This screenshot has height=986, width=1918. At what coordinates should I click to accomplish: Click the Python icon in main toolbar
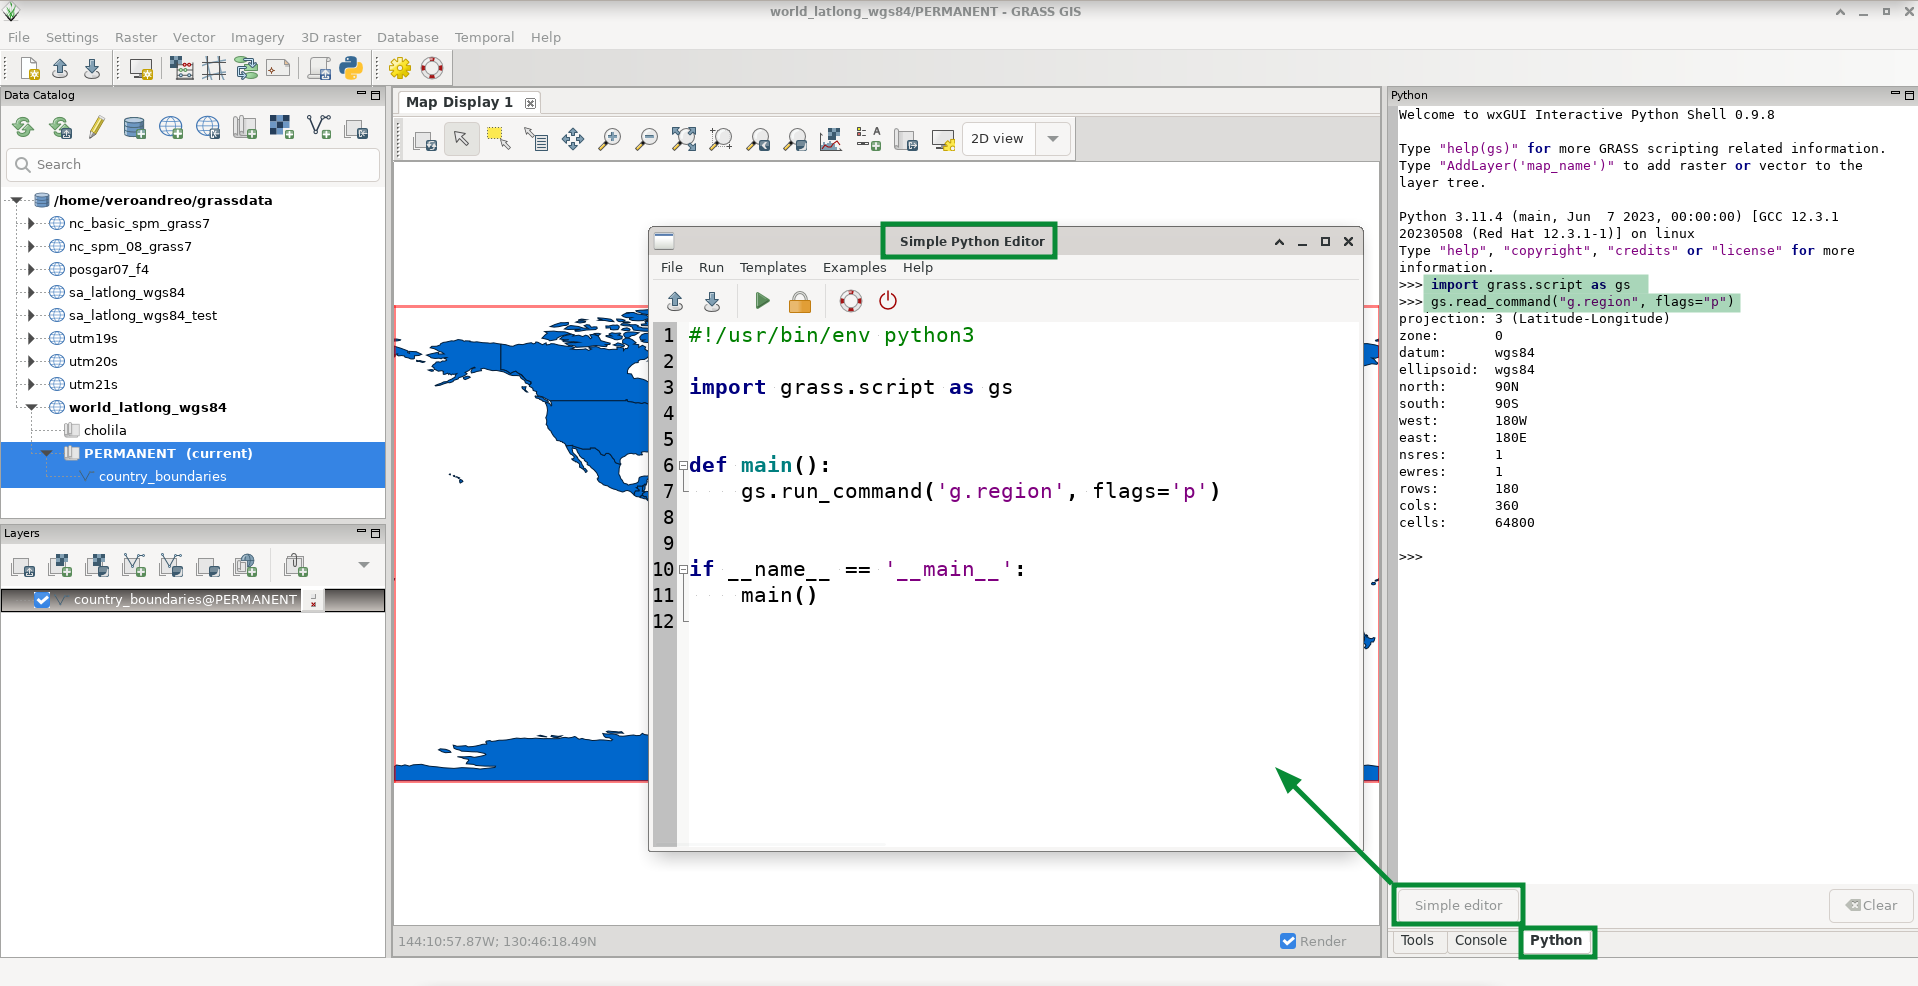tap(351, 68)
